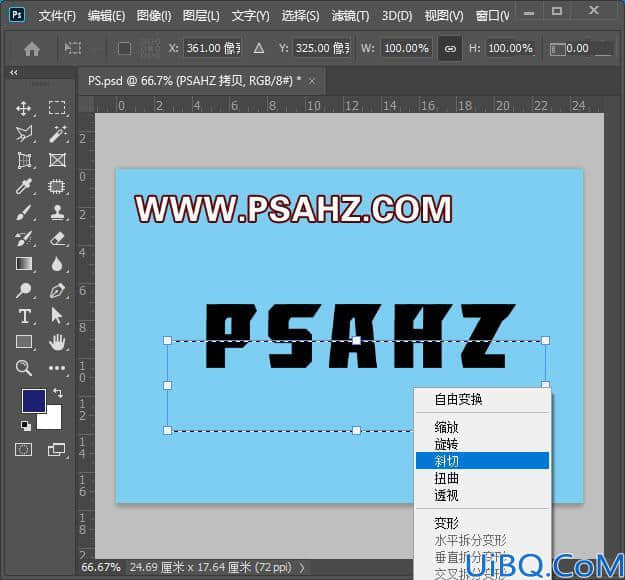Choose 变形 from context menu
Screen dimensions: 625x580
point(483,523)
